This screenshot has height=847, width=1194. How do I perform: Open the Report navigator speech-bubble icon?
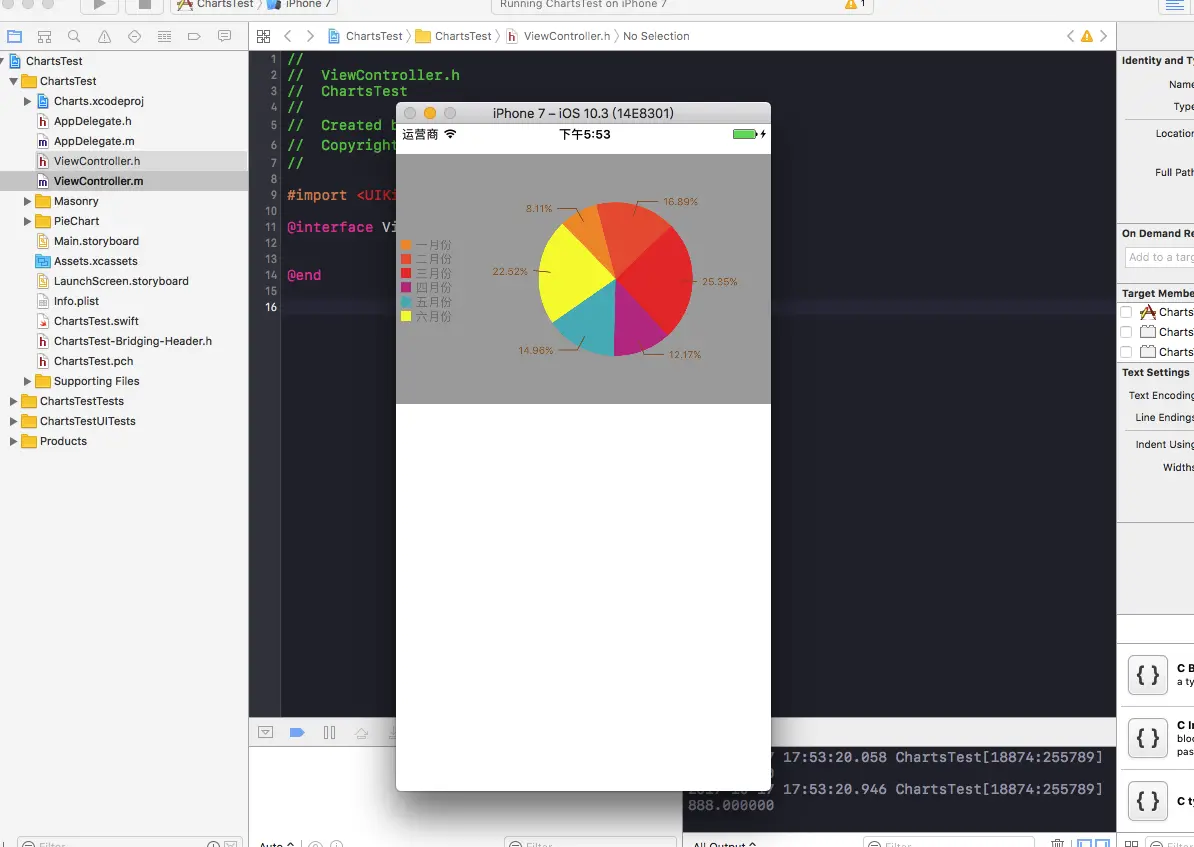pyautogui.click(x=224, y=36)
